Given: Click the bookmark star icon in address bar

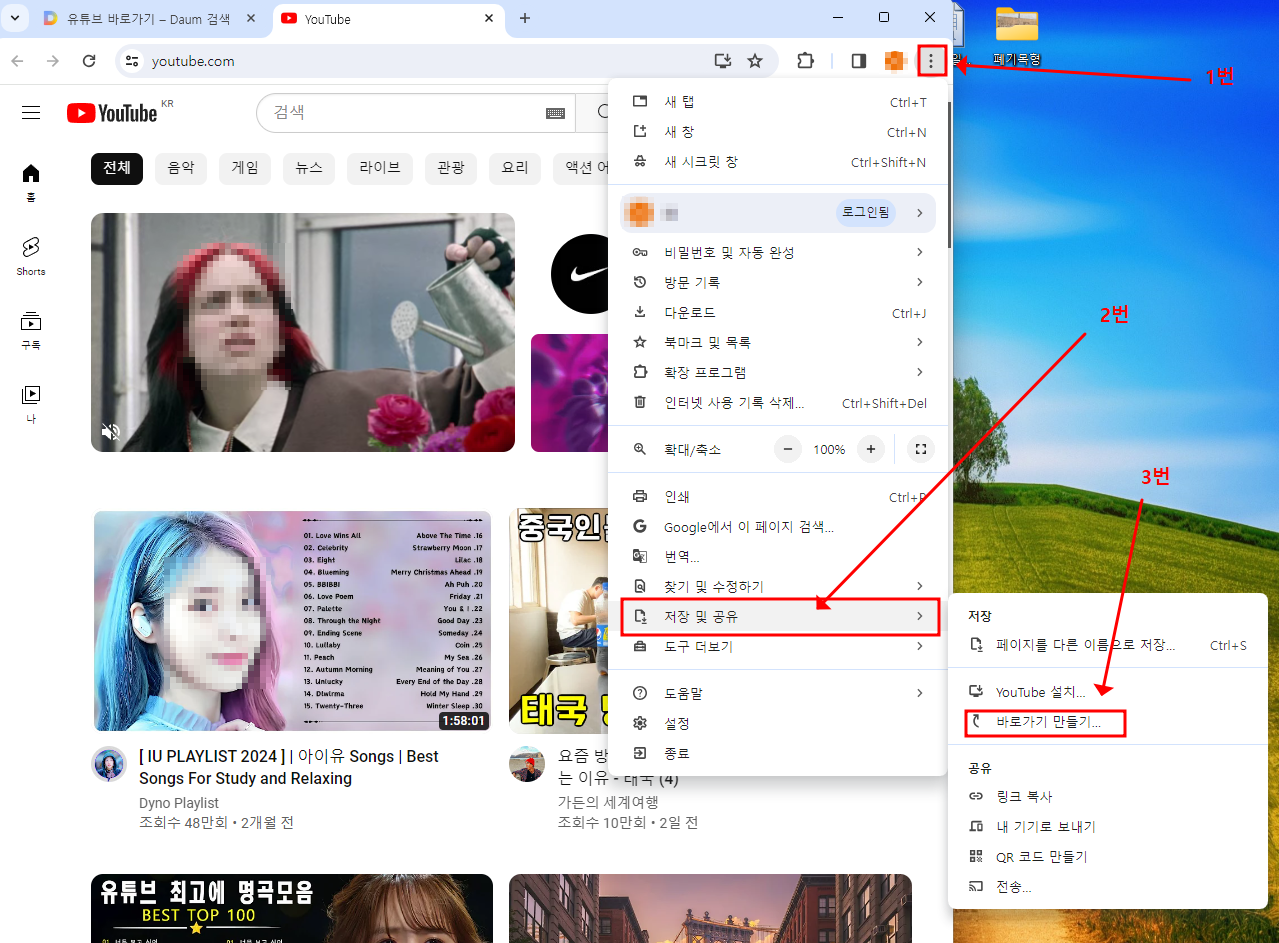Looking at the screenshot, I should (755, 61).
